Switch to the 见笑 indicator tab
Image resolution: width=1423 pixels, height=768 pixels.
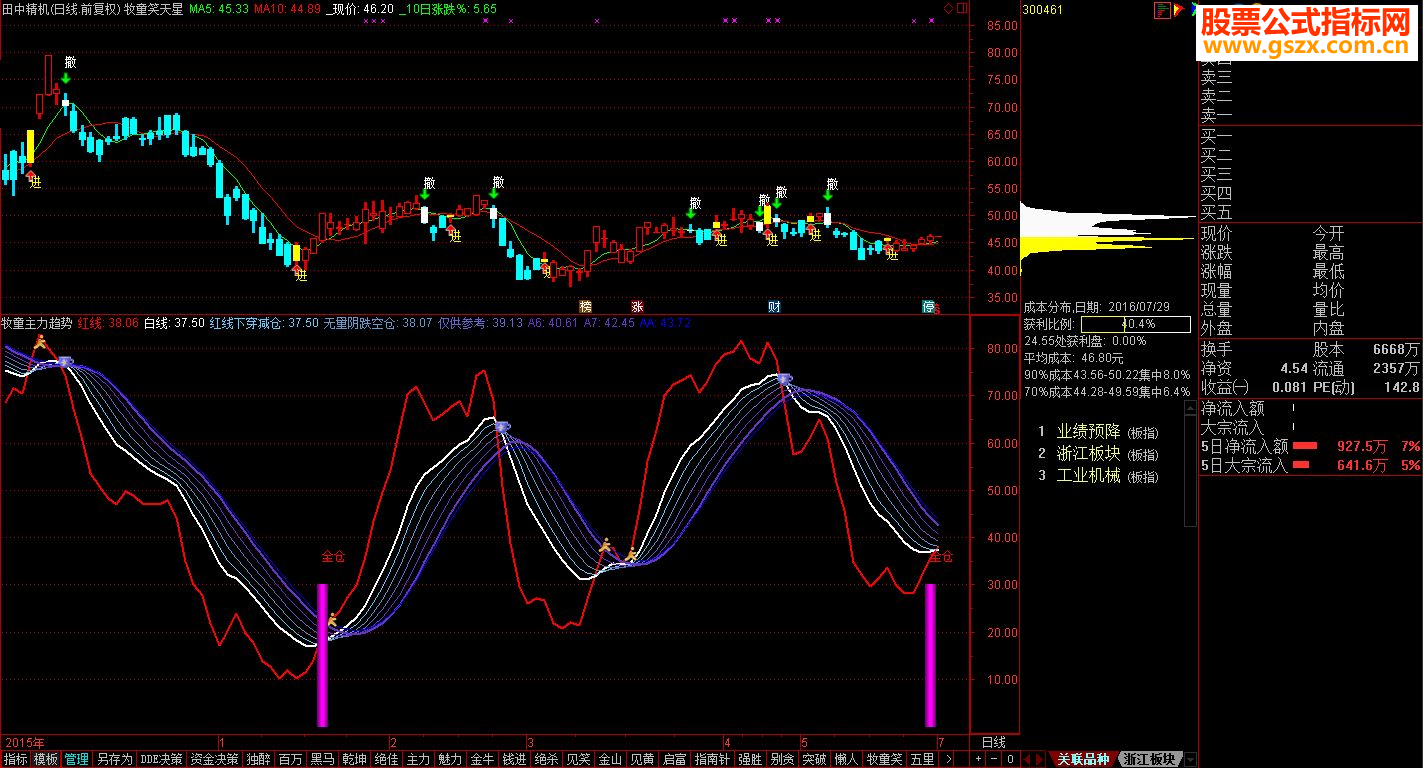(x=578, y=760)
